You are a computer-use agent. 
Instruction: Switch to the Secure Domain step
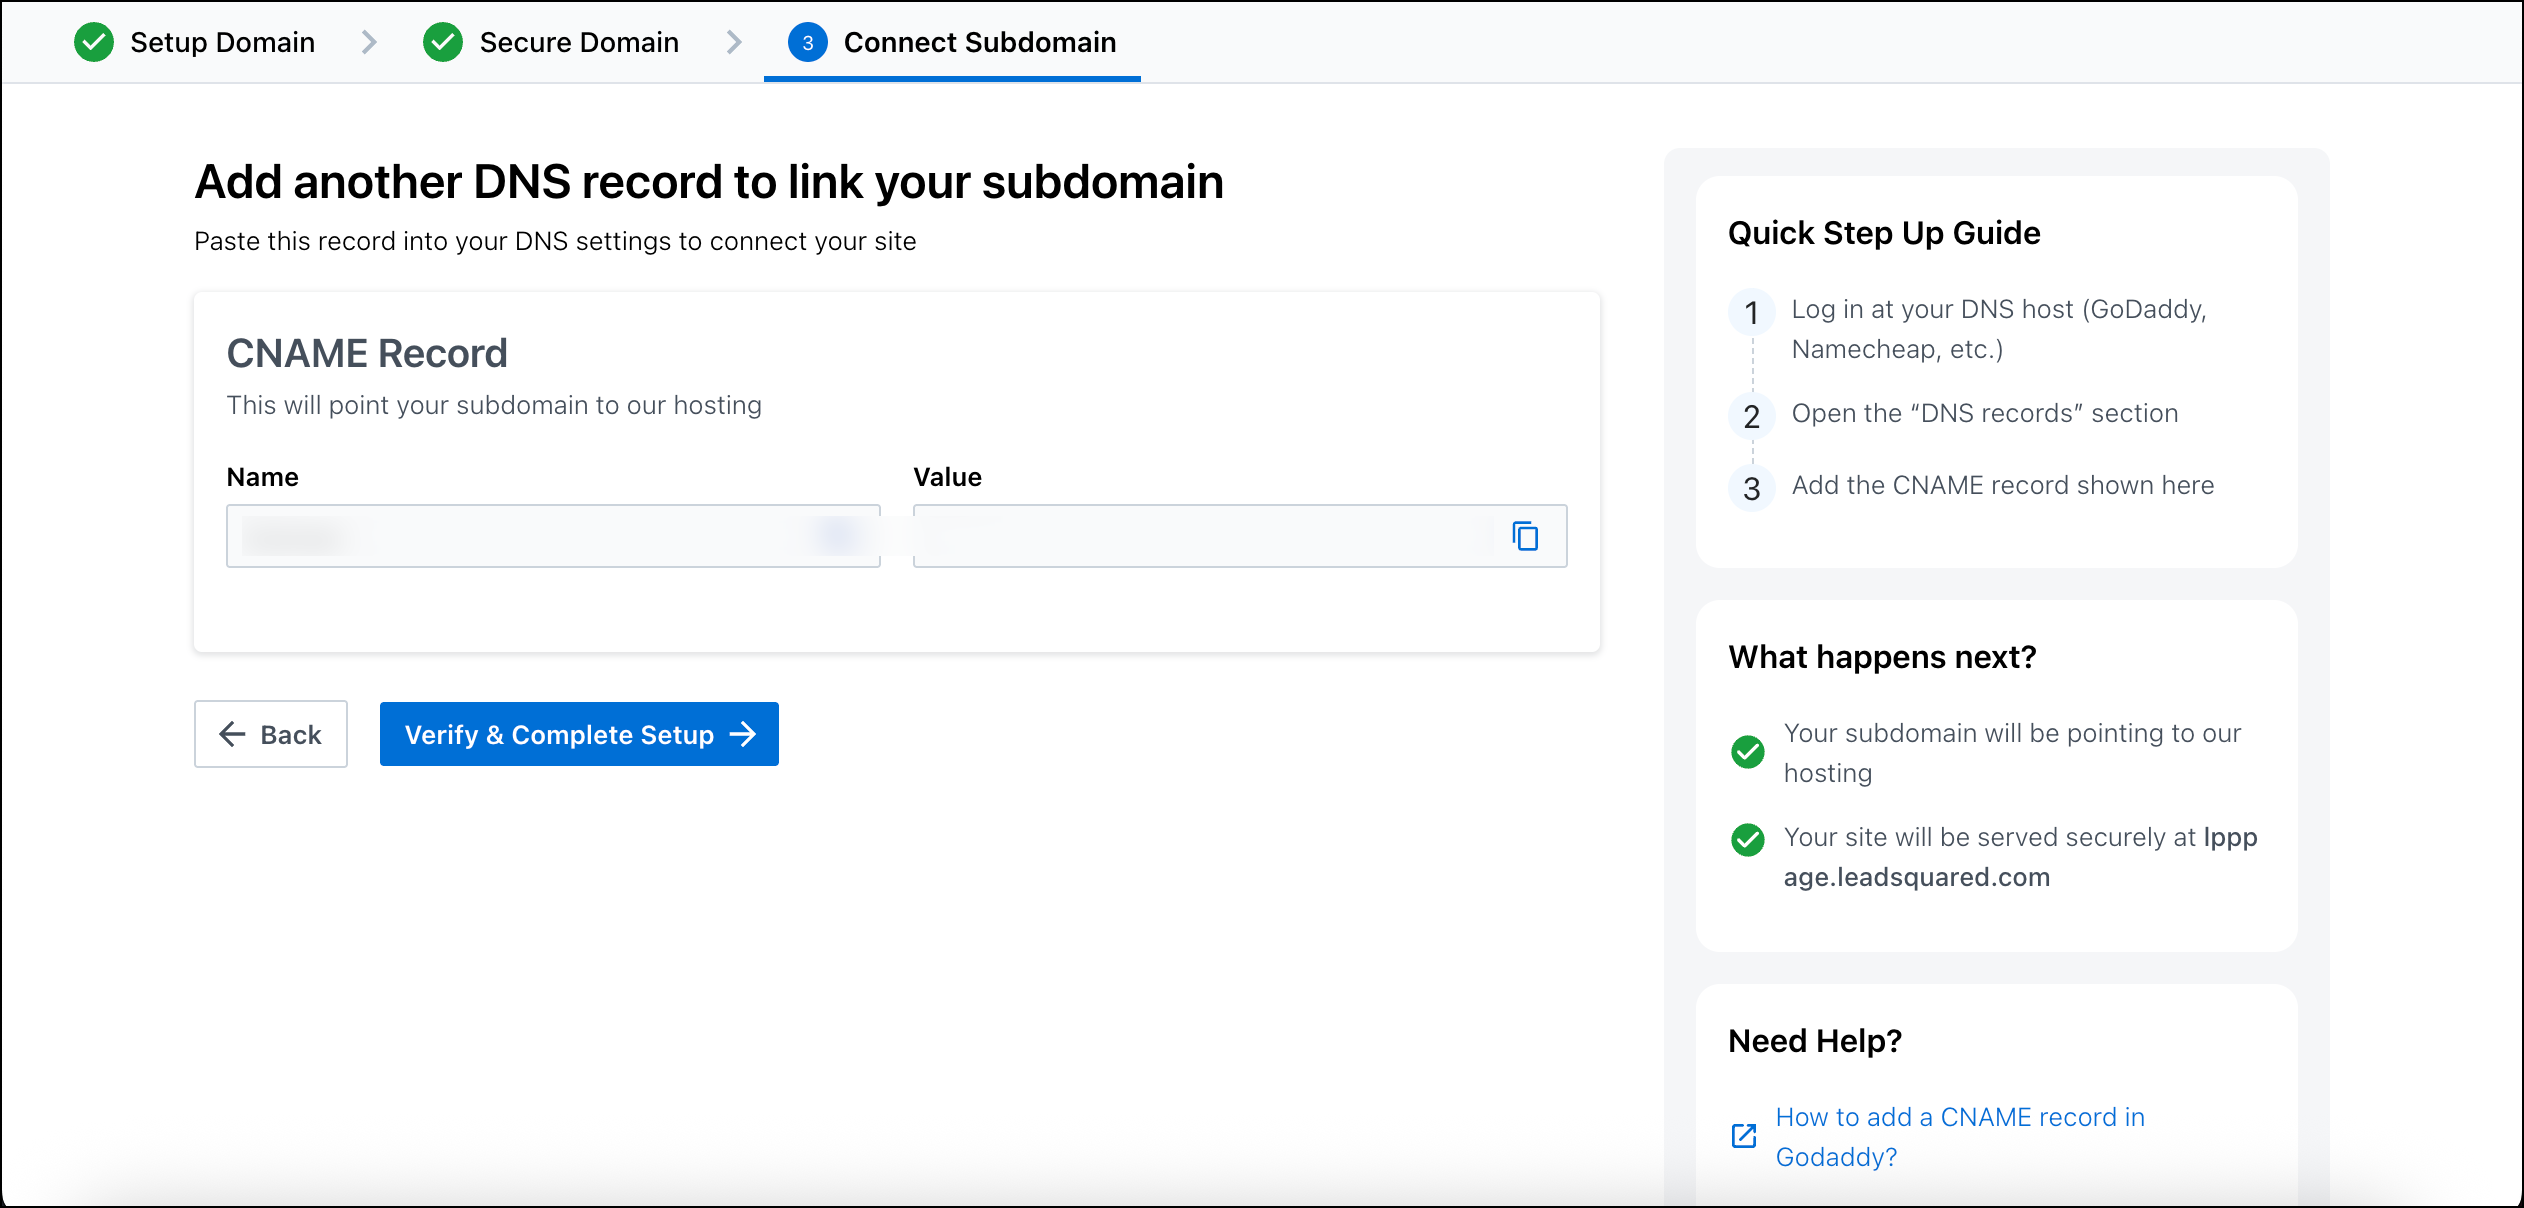pos(578,42)
